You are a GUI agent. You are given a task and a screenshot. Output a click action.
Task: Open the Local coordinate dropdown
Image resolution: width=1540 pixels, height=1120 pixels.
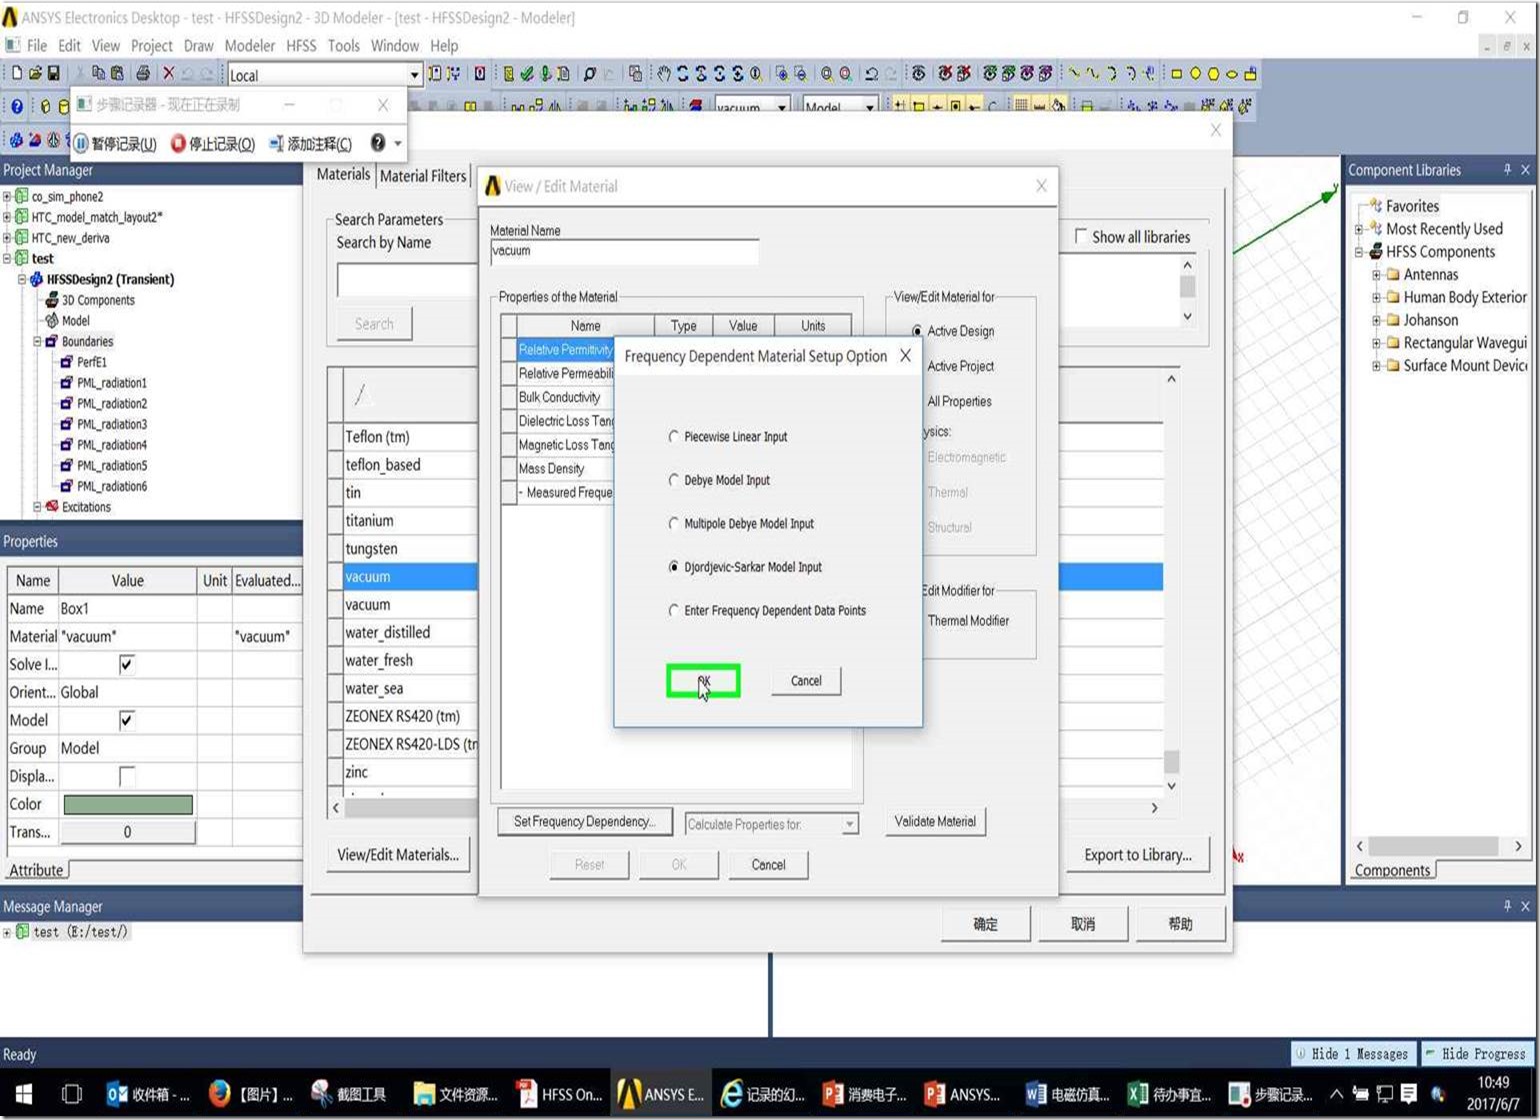(x=414, y=75)
